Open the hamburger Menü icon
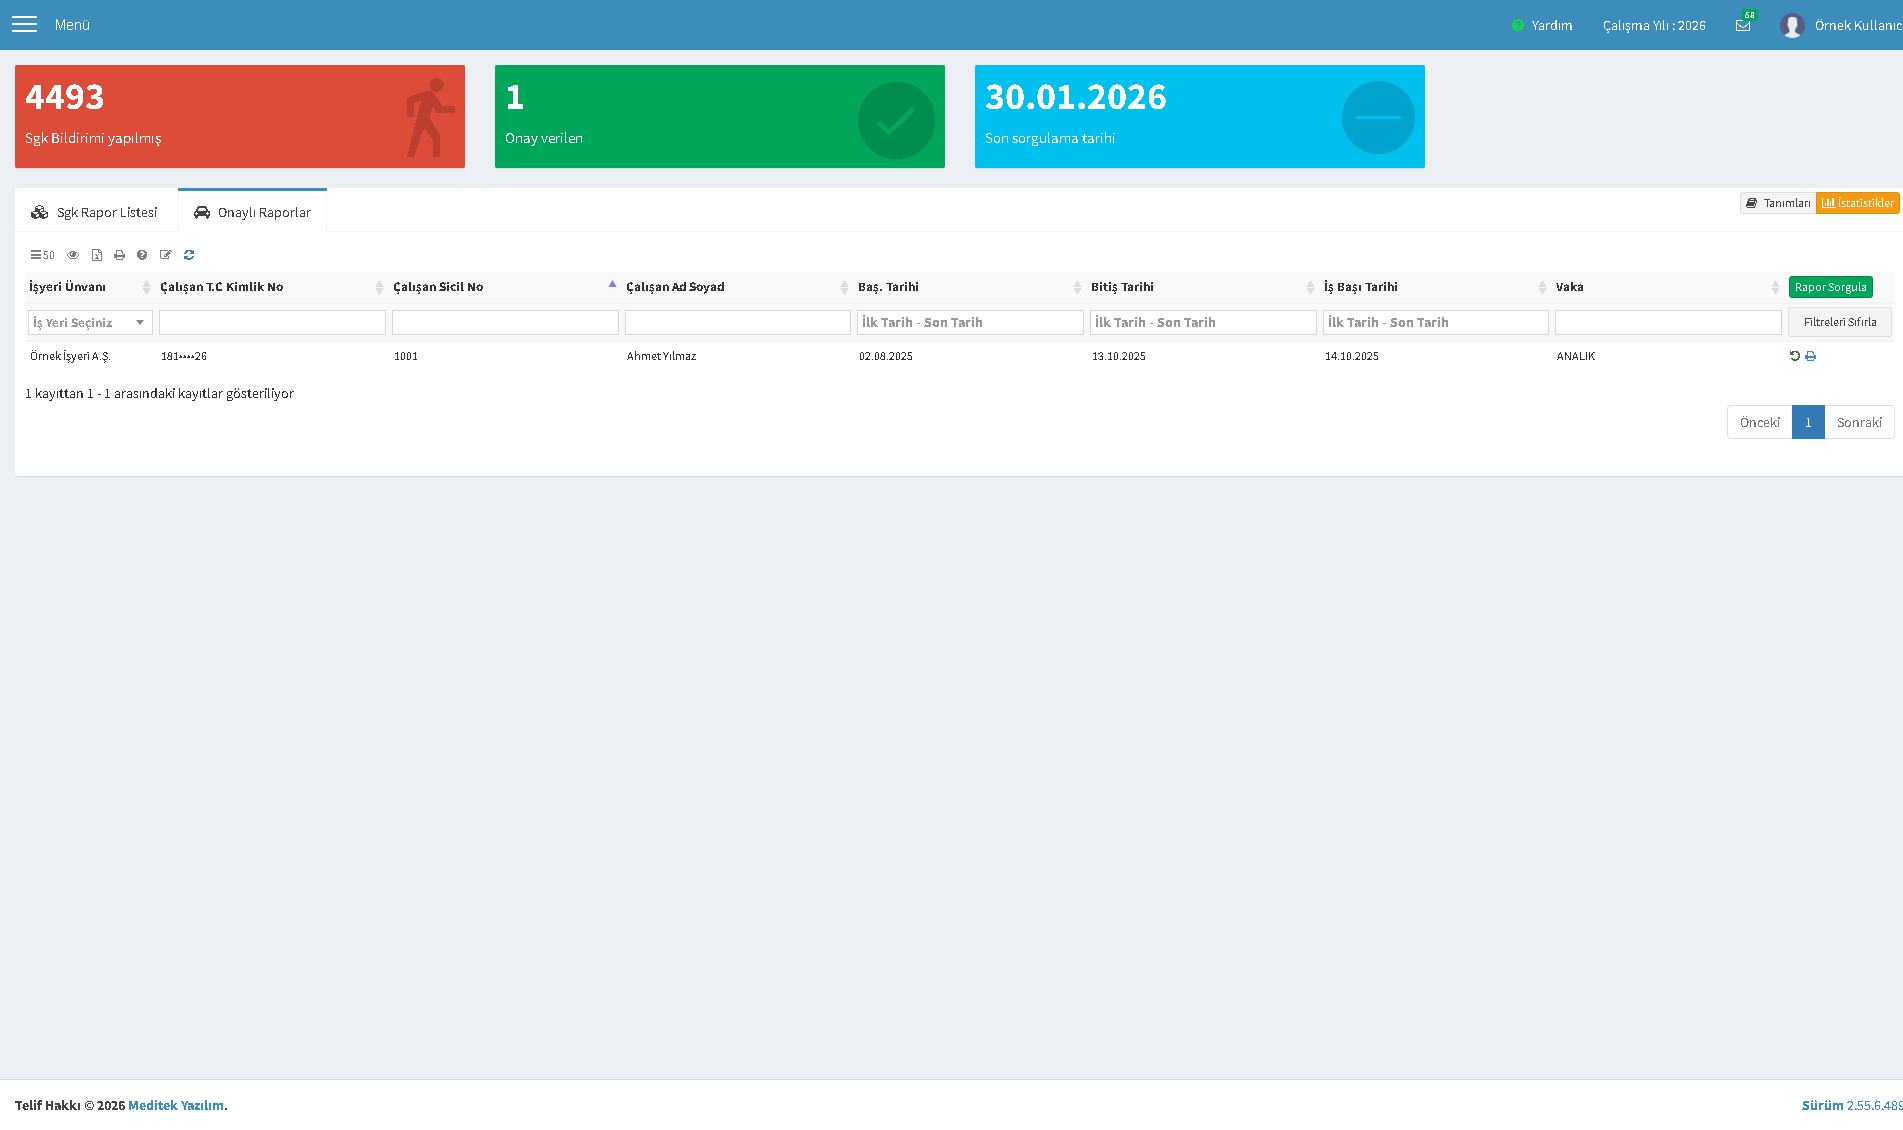Screen dimensions: 1903x1130 (24, 24)
